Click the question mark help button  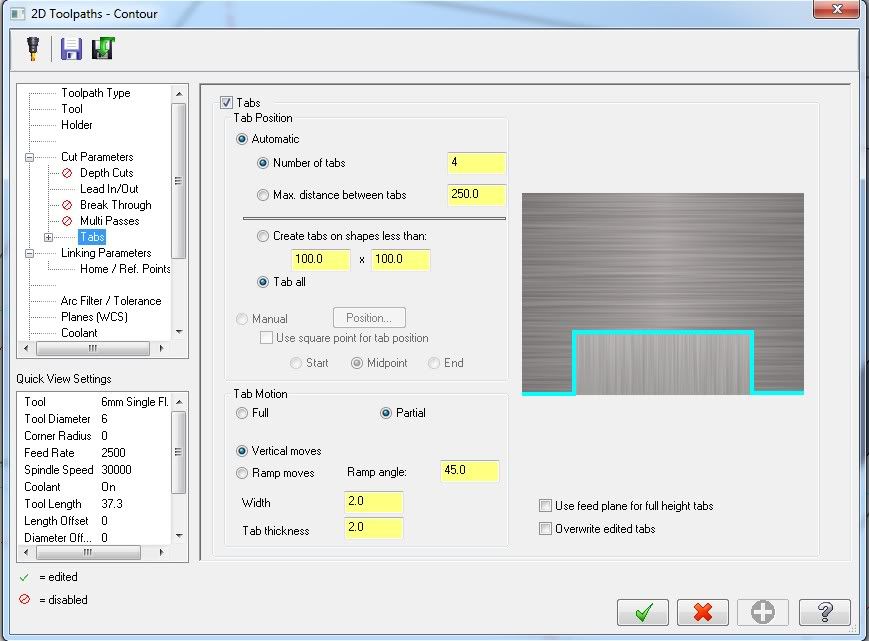click(x=824, y=612)
